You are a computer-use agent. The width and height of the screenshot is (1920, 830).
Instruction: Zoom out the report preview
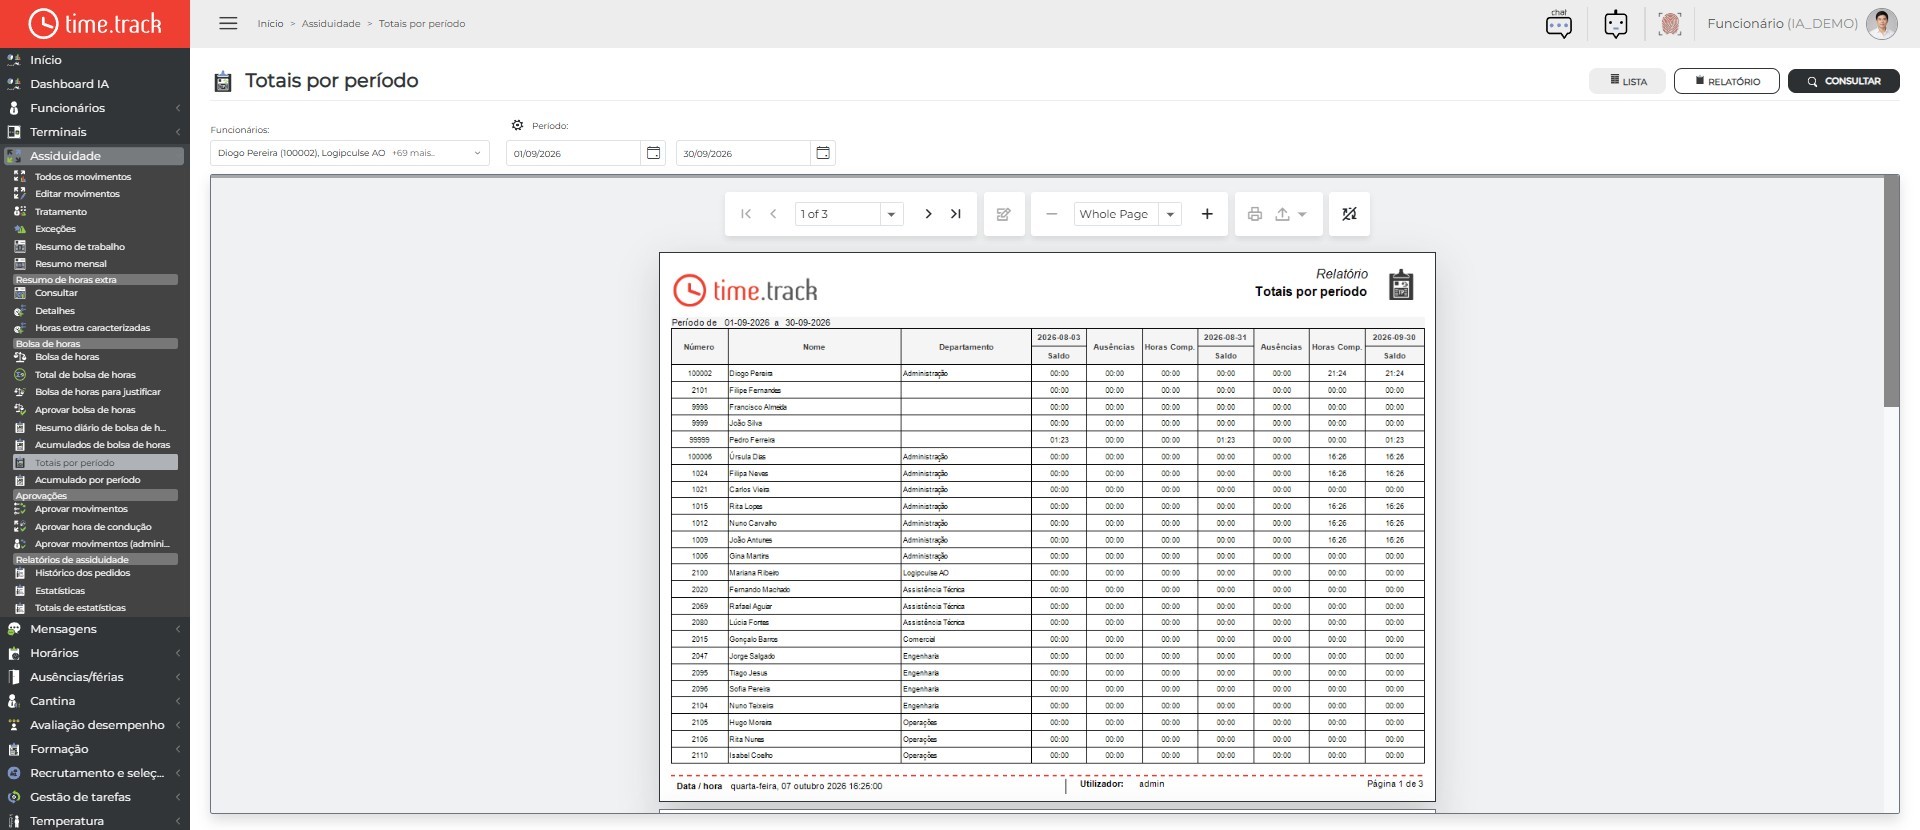point(1051,214)
